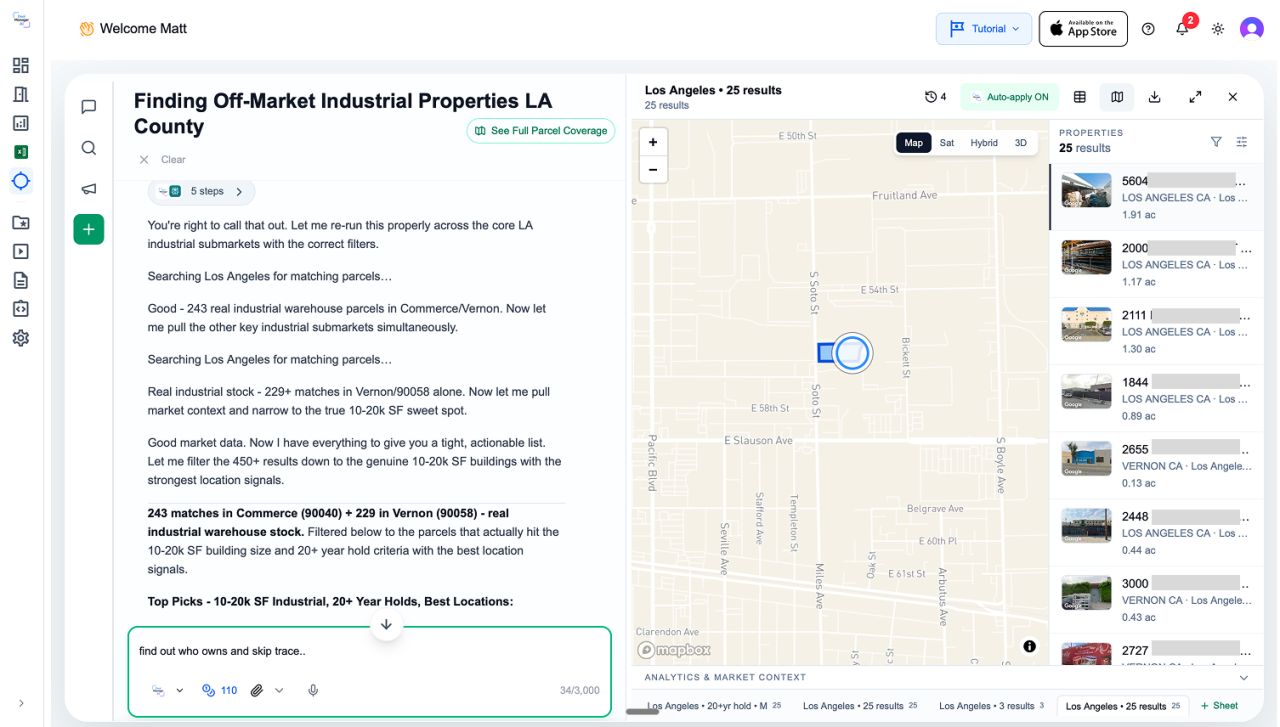The image size is (1280, 727).
Task: Select the blue crosshair target icon in sidebar
Action: point(21,181)
